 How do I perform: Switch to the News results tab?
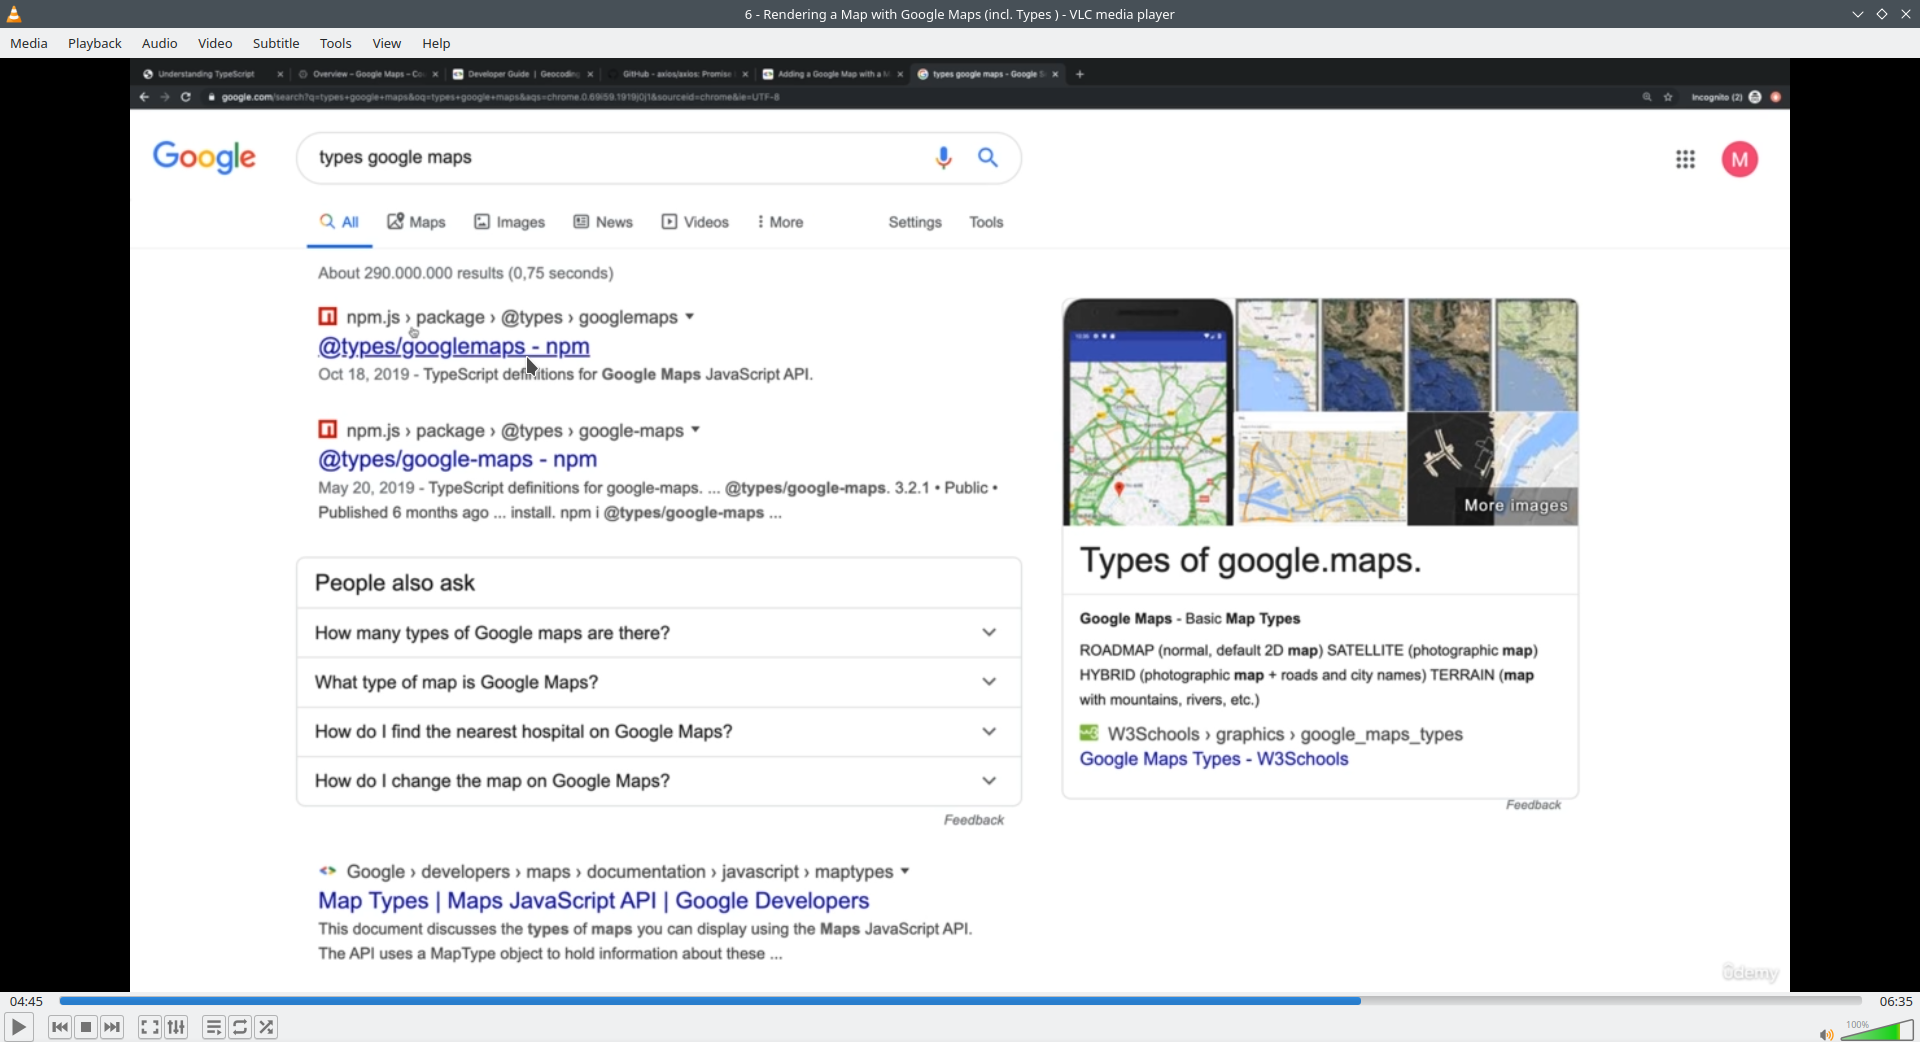pyautogui.click(x=603, y=222)
